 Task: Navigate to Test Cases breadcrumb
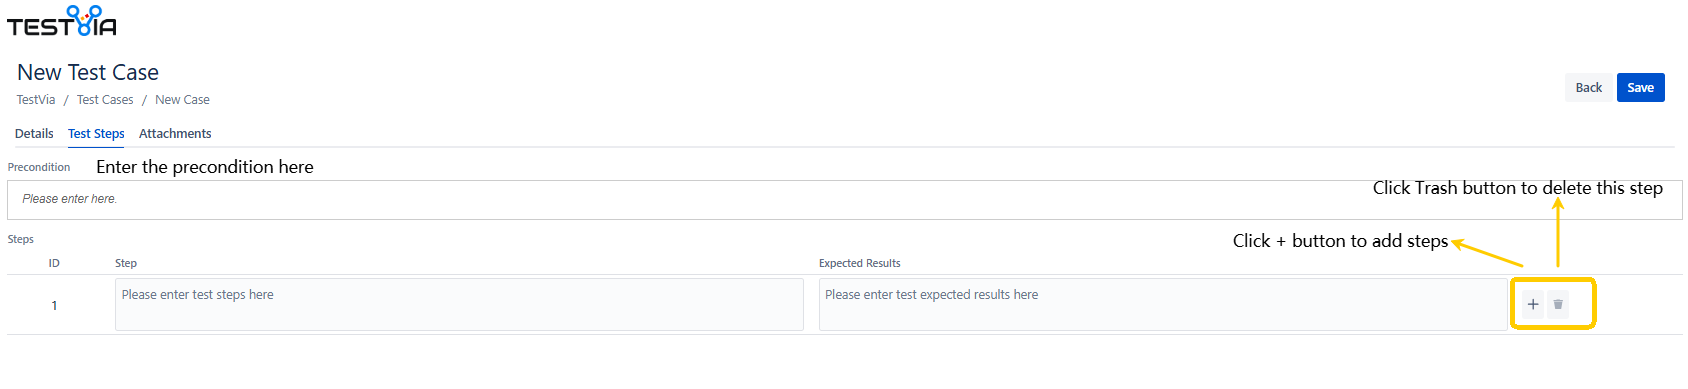click(105, 100)
